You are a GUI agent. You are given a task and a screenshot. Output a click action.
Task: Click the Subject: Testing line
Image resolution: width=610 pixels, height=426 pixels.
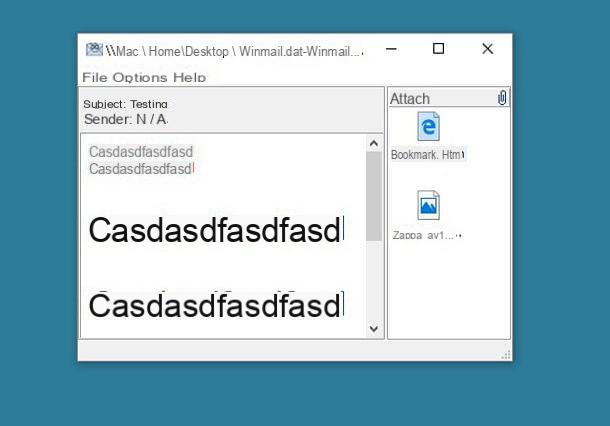pos(125,104)
